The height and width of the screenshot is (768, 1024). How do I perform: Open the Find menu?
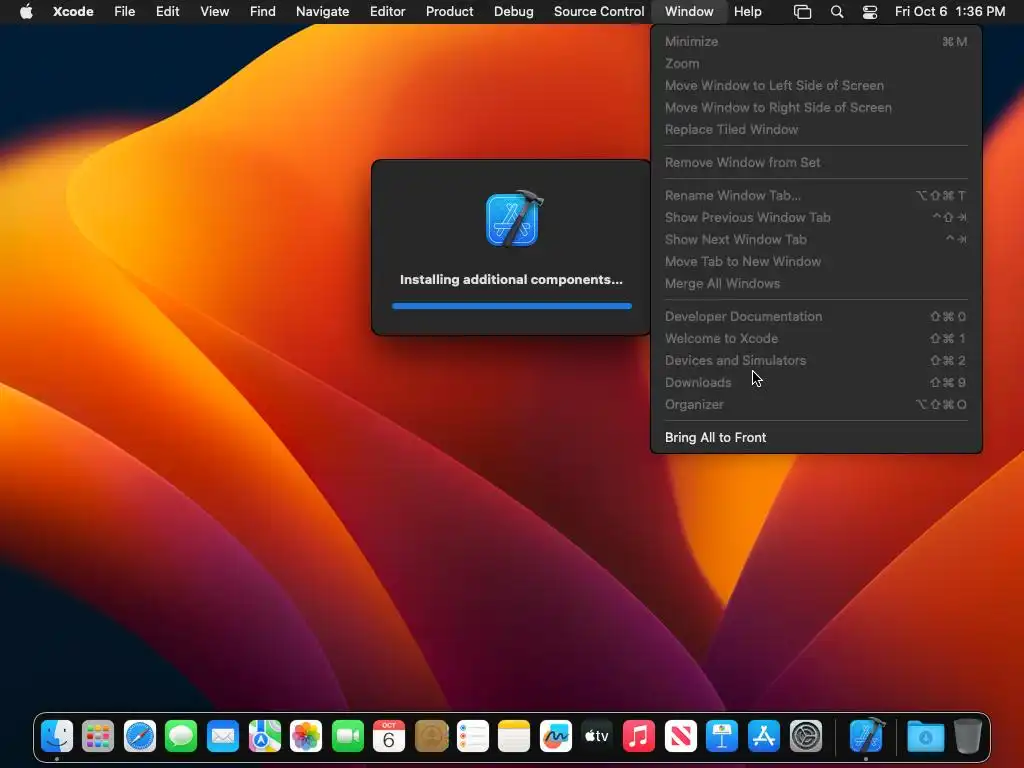click(263, 11)
